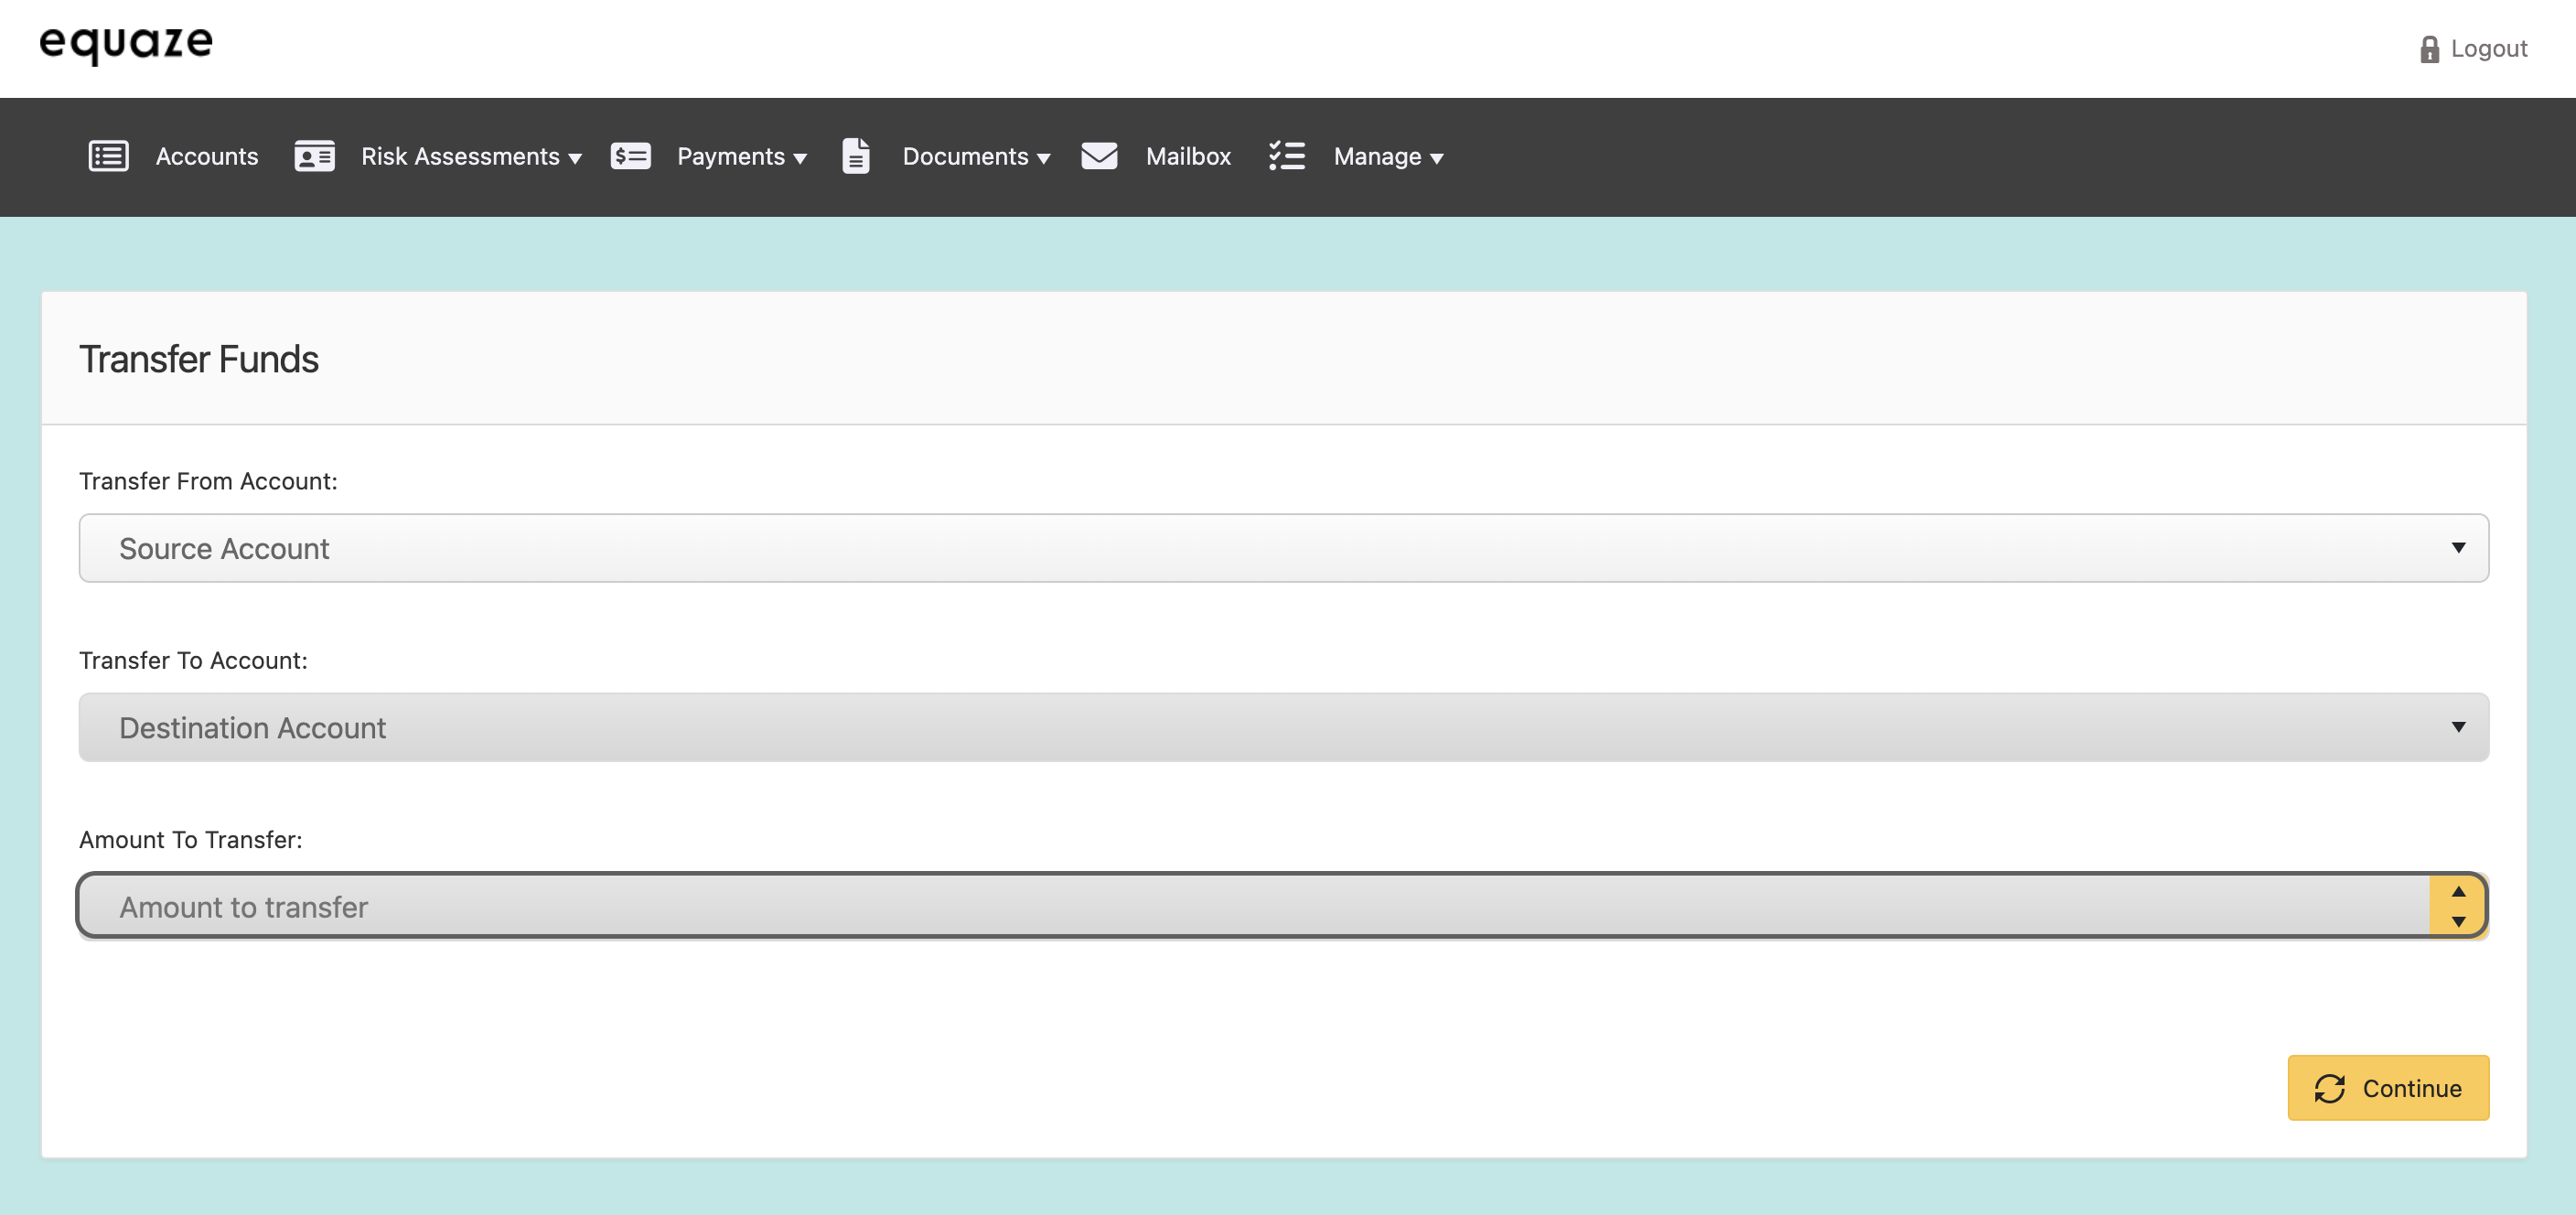2576x1215 pixels.
Task: Click the Manage checklist icon
Action: click(1286, 156)
